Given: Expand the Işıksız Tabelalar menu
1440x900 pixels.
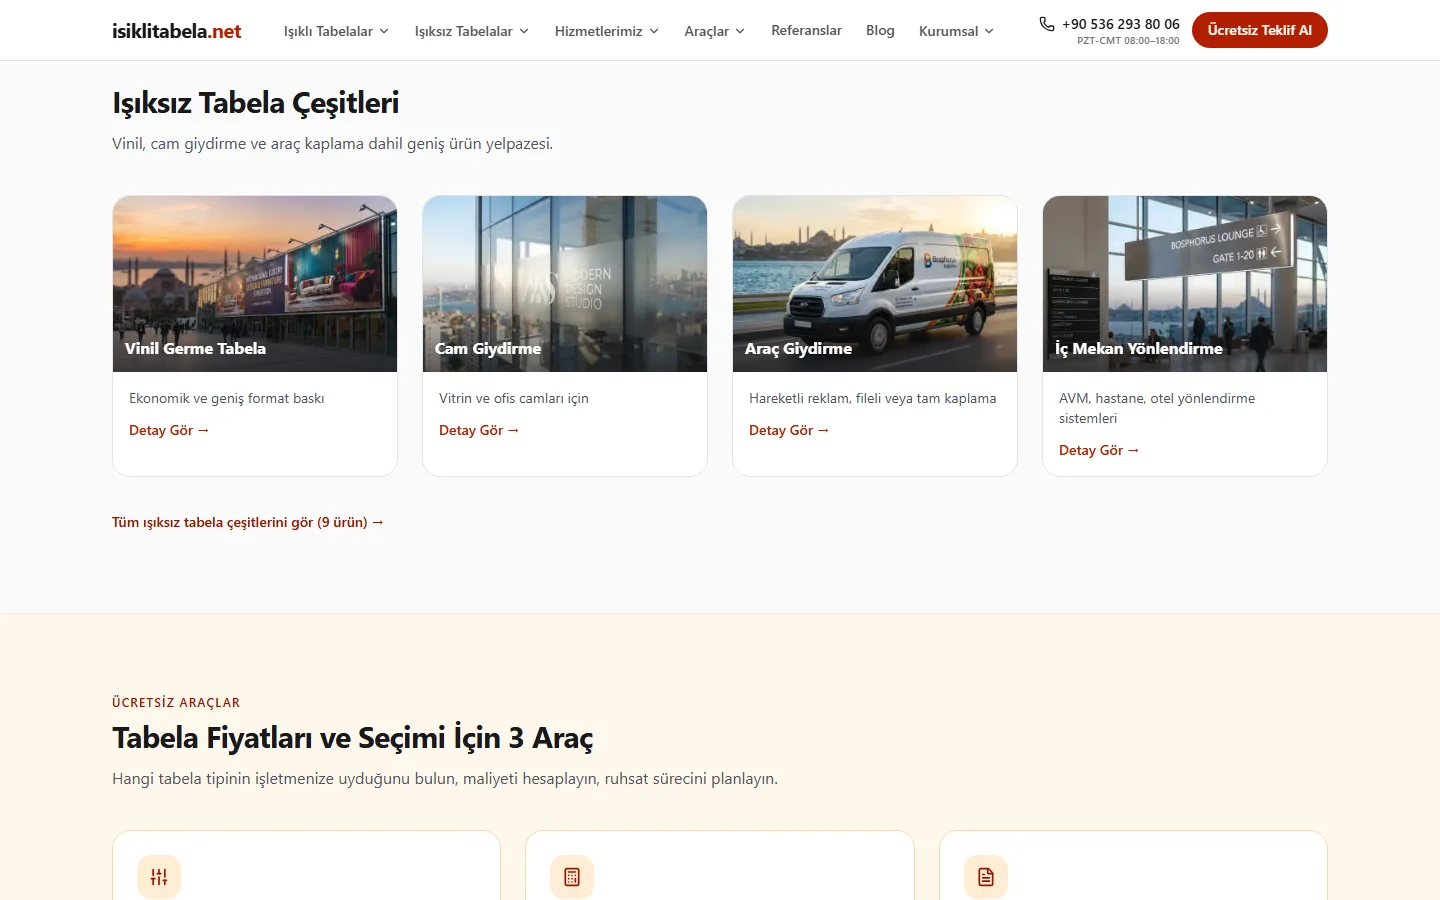Looking at the screenshot, I should tap(471, 31).
